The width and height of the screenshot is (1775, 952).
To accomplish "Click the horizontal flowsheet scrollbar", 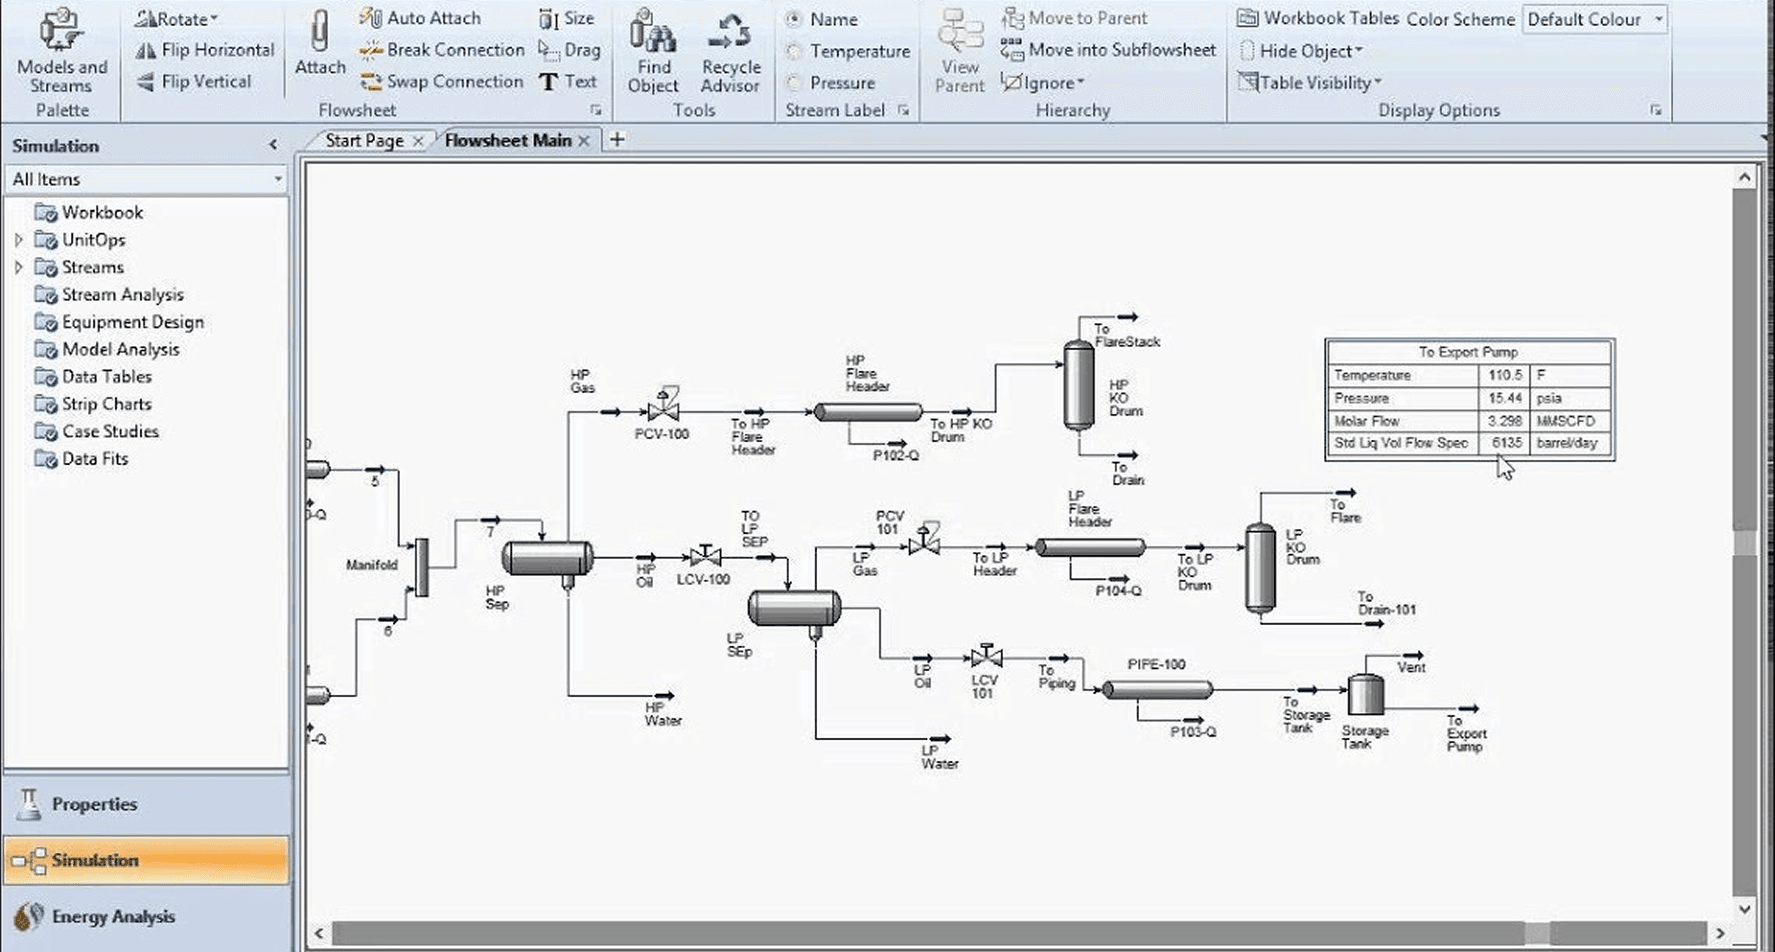I will click(1018, 934).
